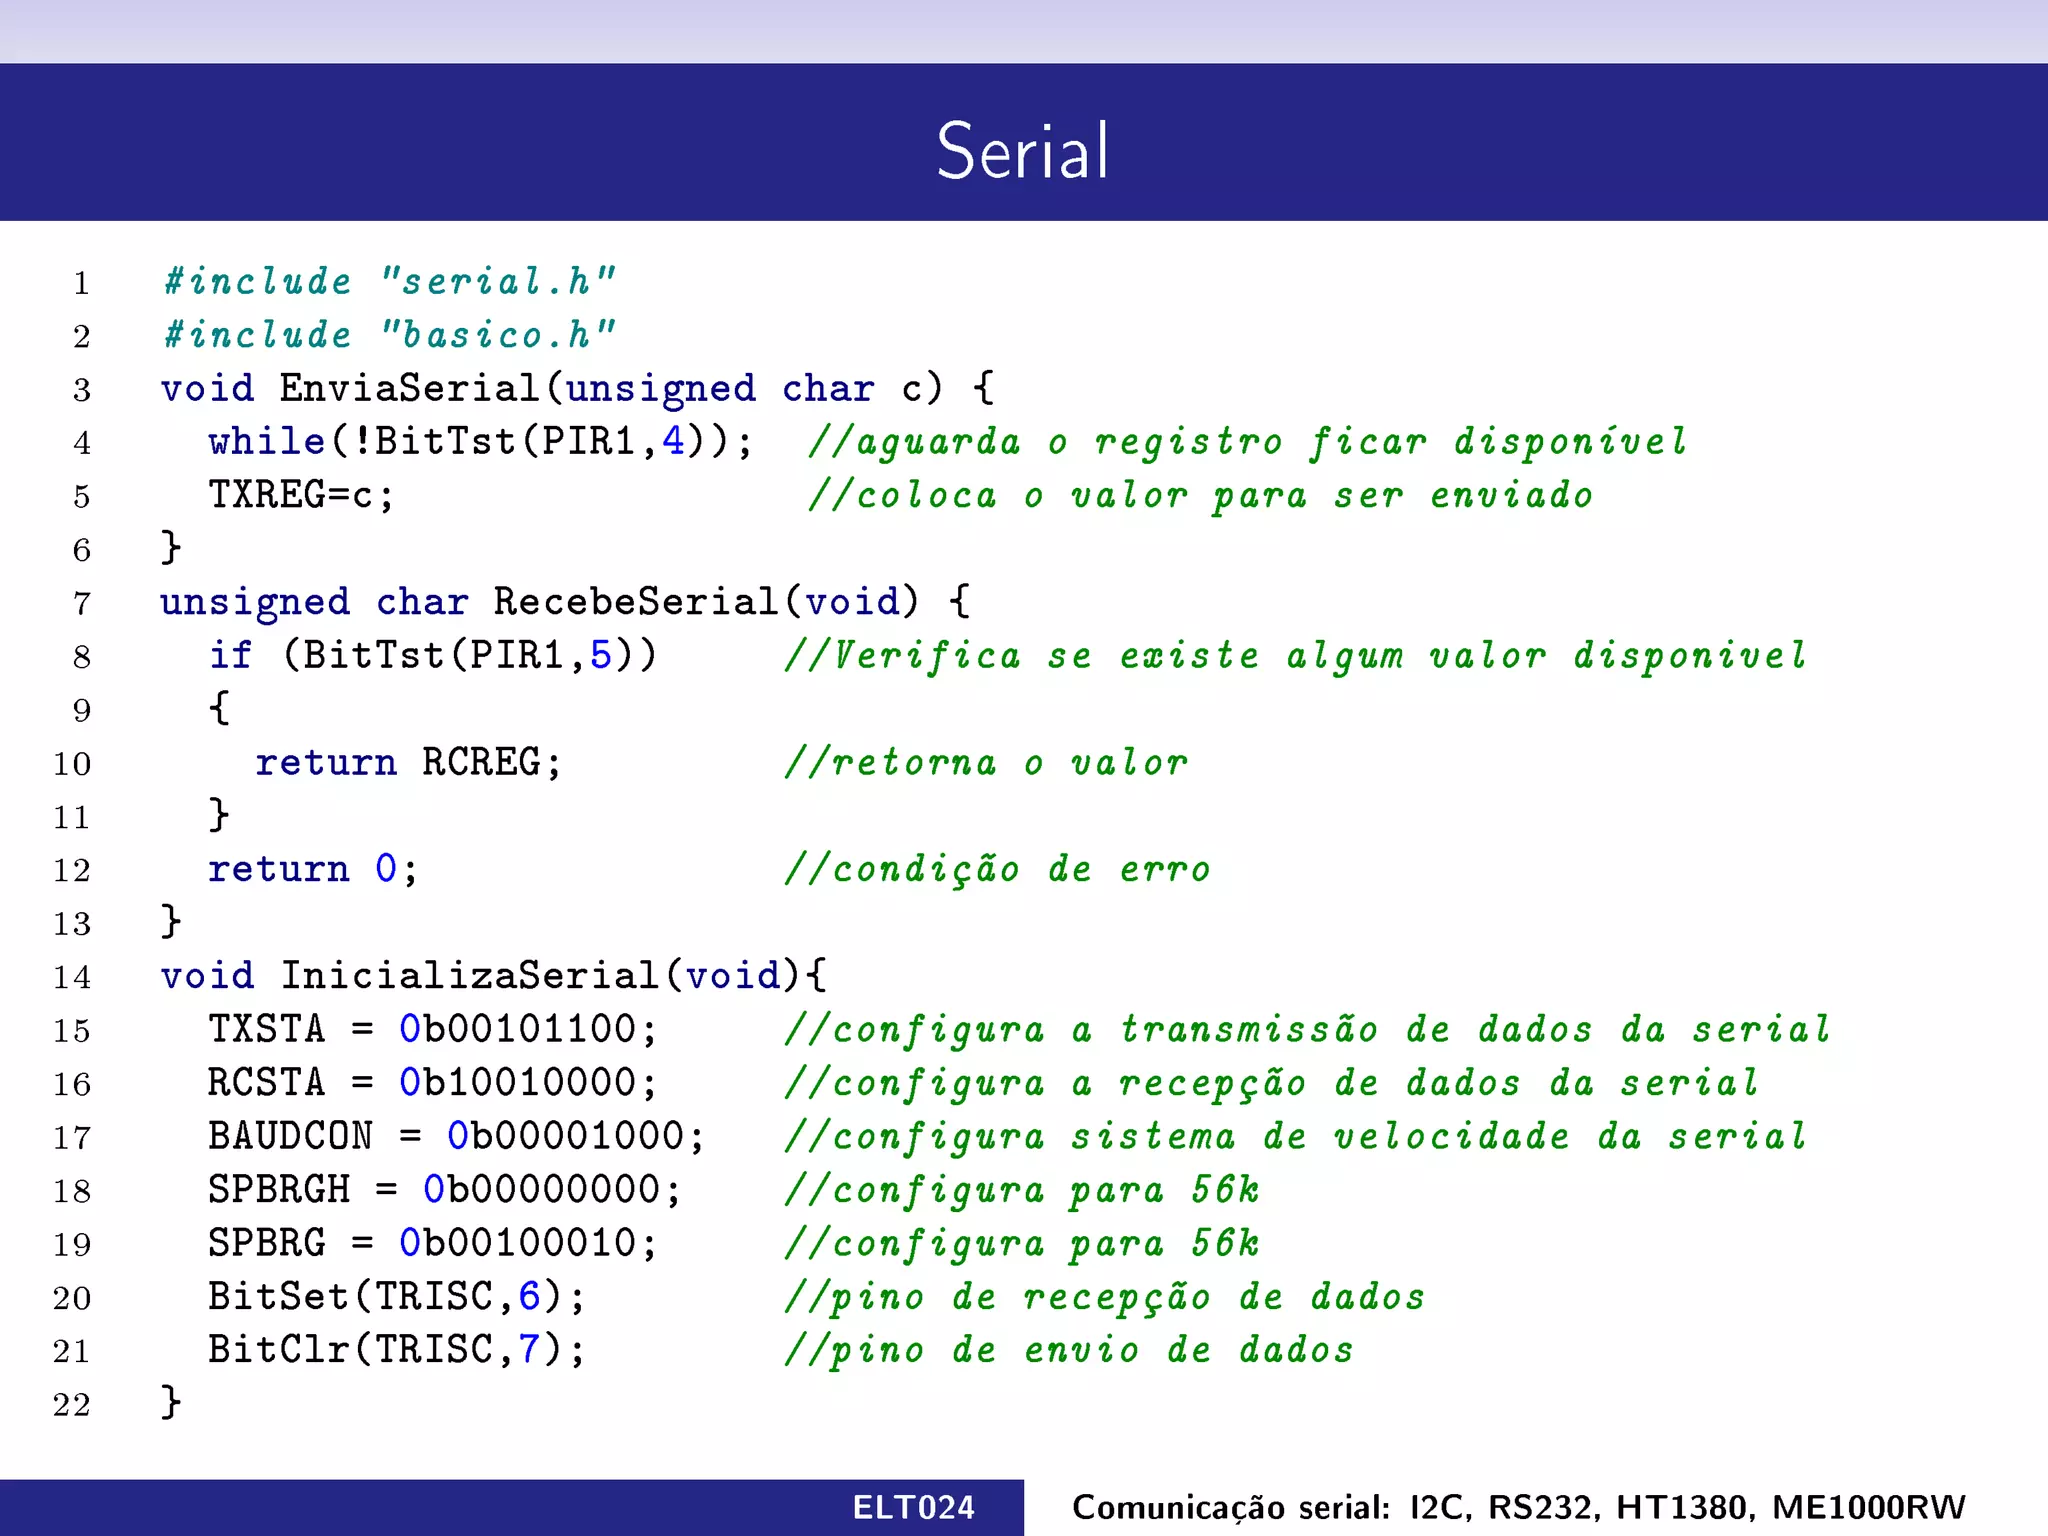2048x1536 pixels.
Task: Click 'unsigned char RecebeSerial(void) {'
Action: click(x=565, y=602)
